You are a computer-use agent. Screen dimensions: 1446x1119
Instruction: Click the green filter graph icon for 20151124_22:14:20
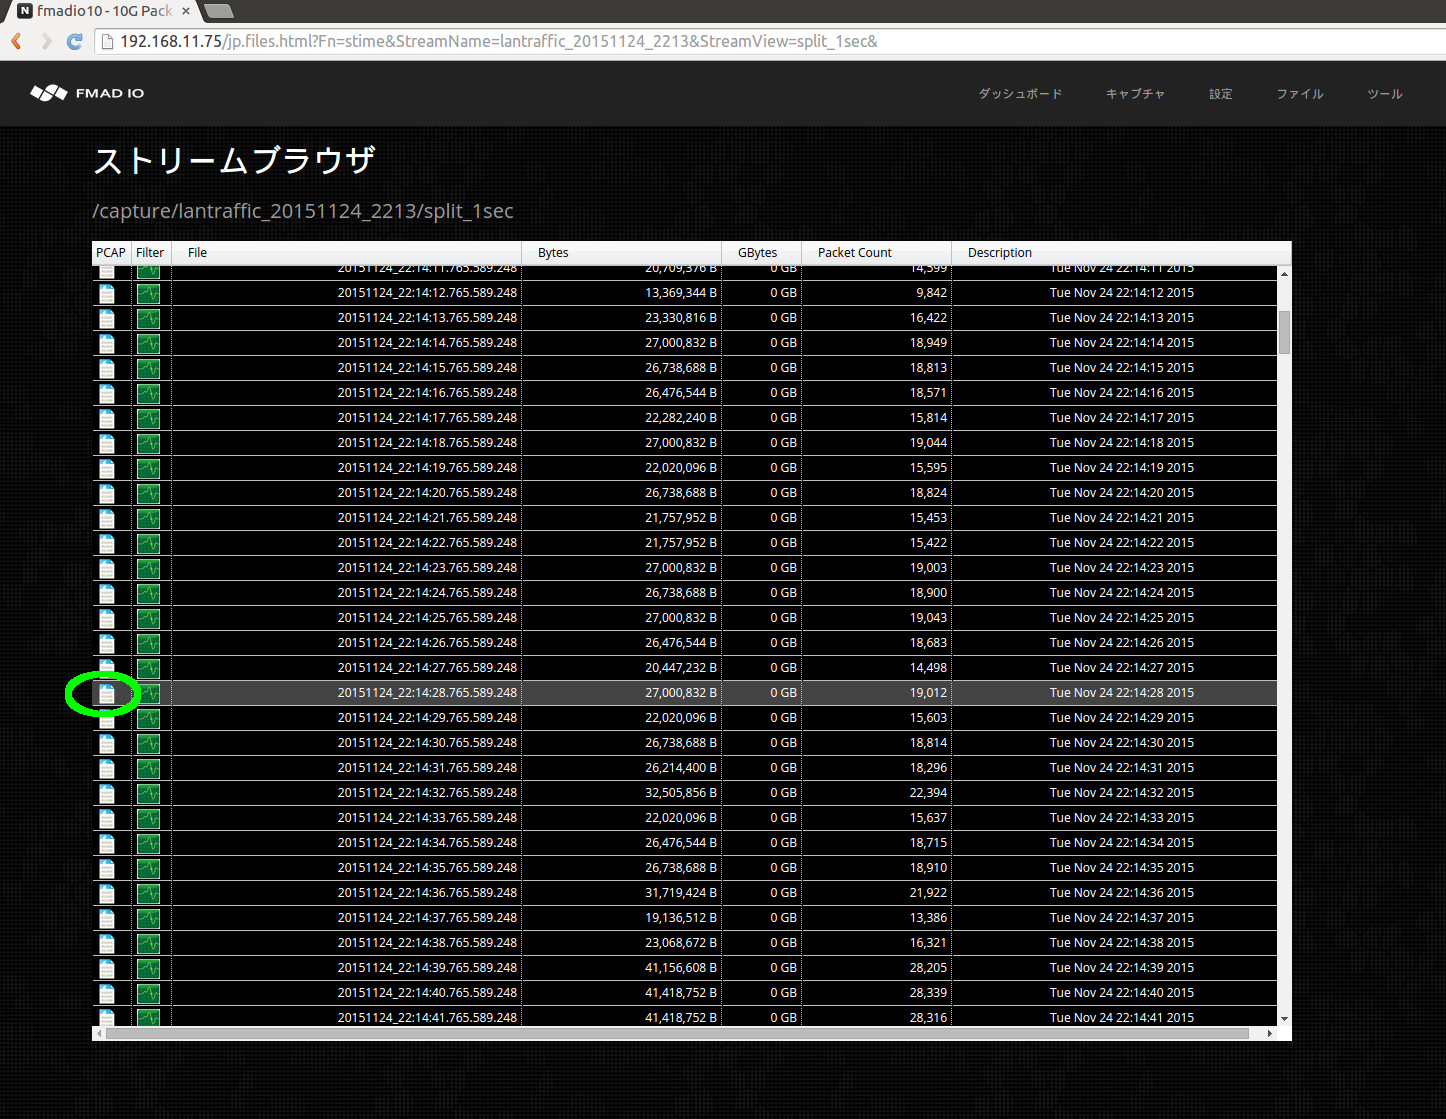(x=148, y=493)
